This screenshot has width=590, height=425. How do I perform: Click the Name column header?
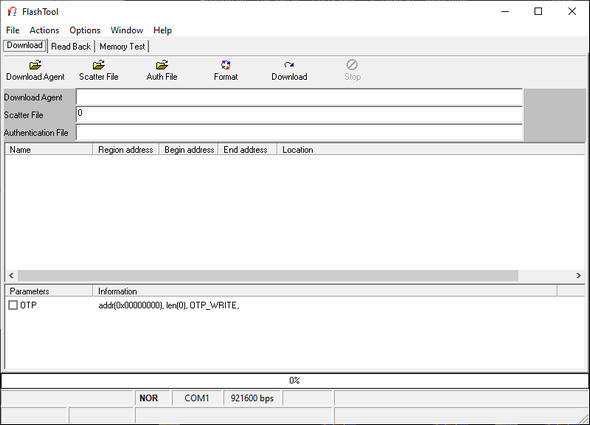click(49, 149)
